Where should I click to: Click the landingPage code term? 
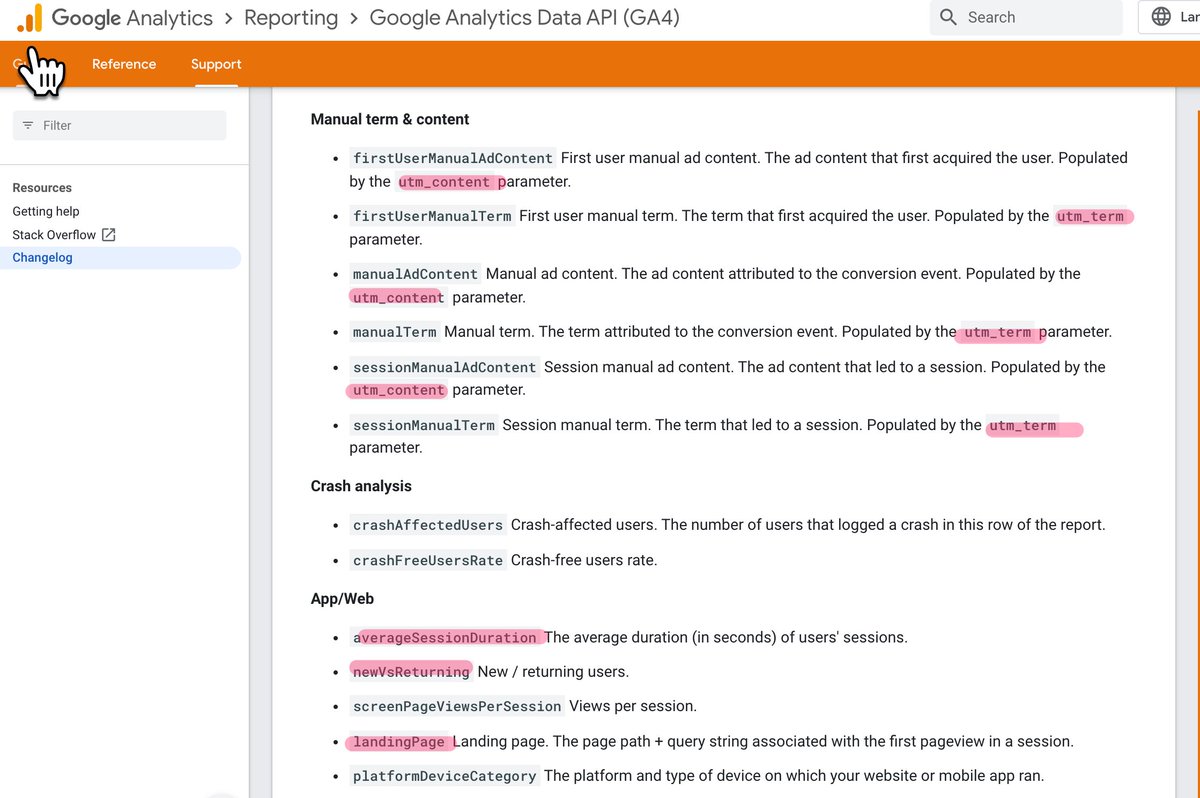[399, 742]
